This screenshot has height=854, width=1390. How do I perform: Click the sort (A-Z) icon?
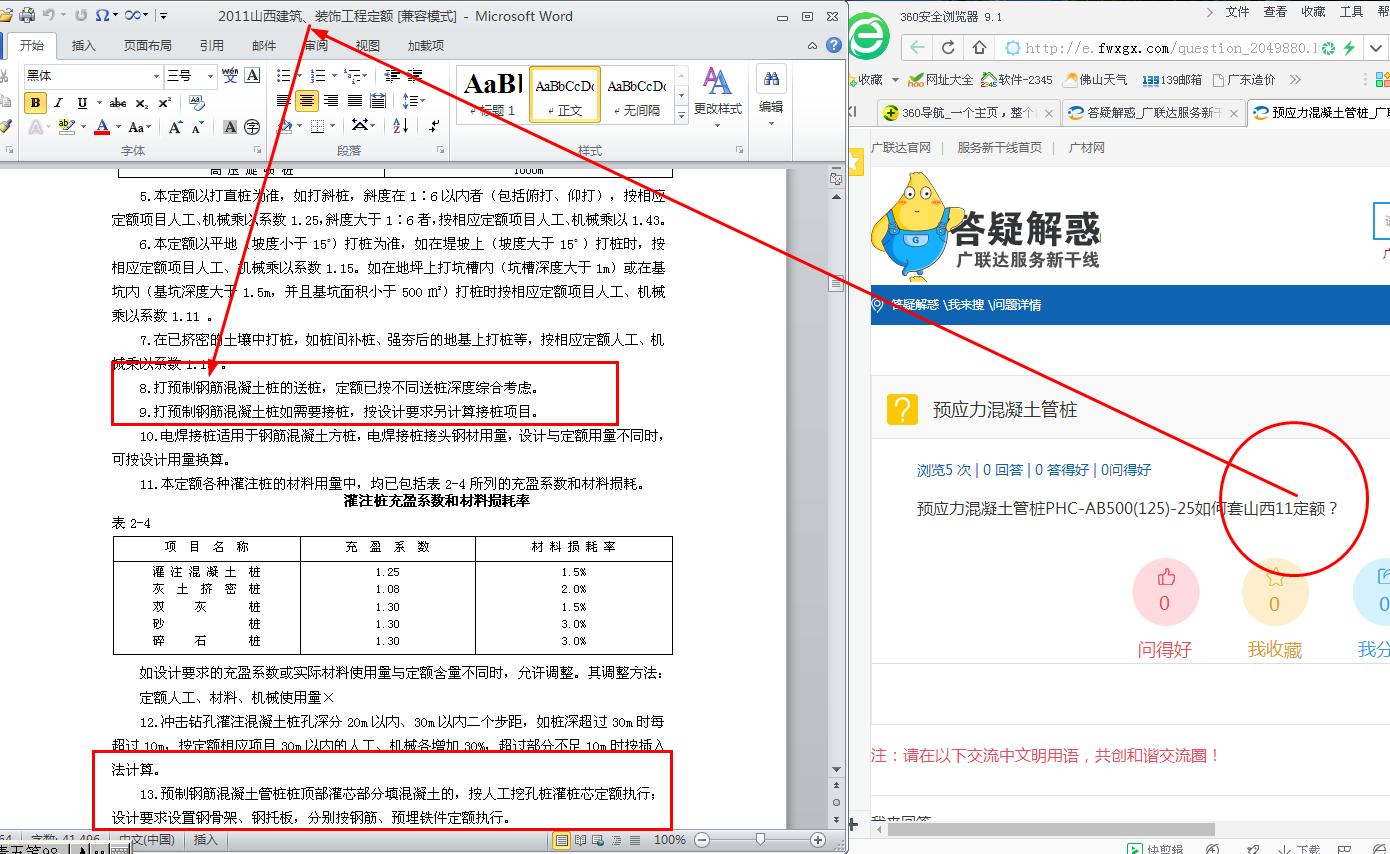(400, 126)
